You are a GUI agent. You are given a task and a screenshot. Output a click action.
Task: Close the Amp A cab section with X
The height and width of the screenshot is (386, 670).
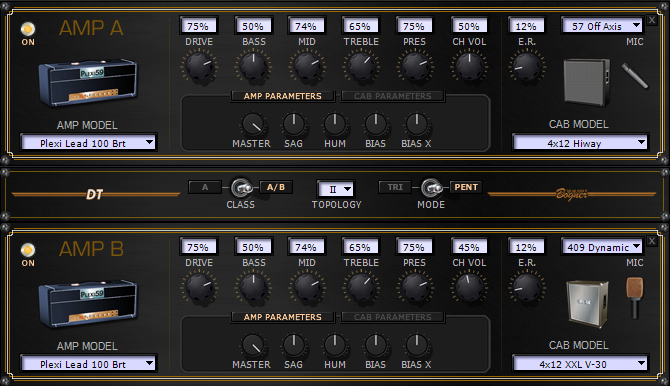(x=652, y=20)
